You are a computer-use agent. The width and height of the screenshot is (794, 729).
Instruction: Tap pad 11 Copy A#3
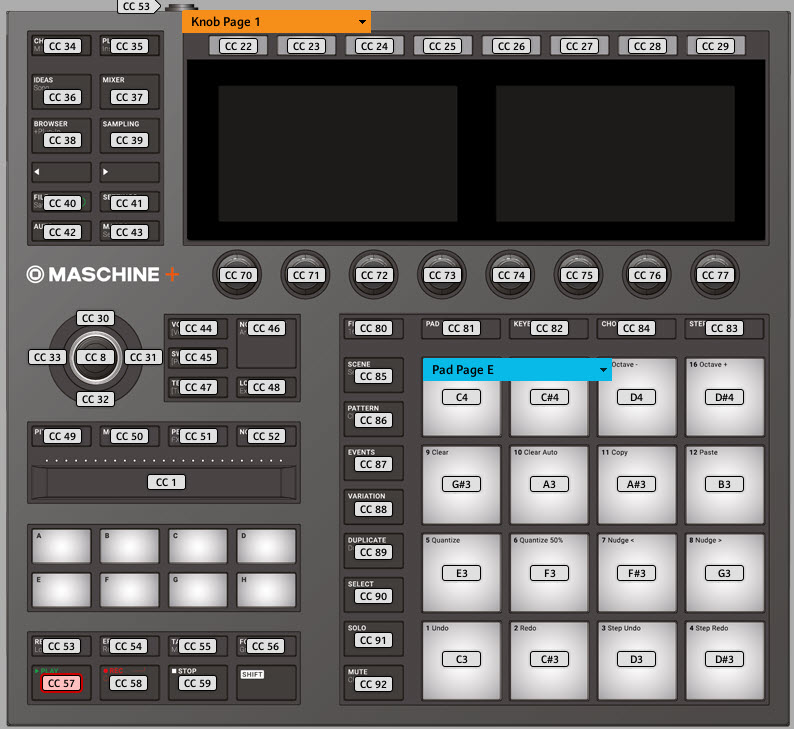(637, 485)
